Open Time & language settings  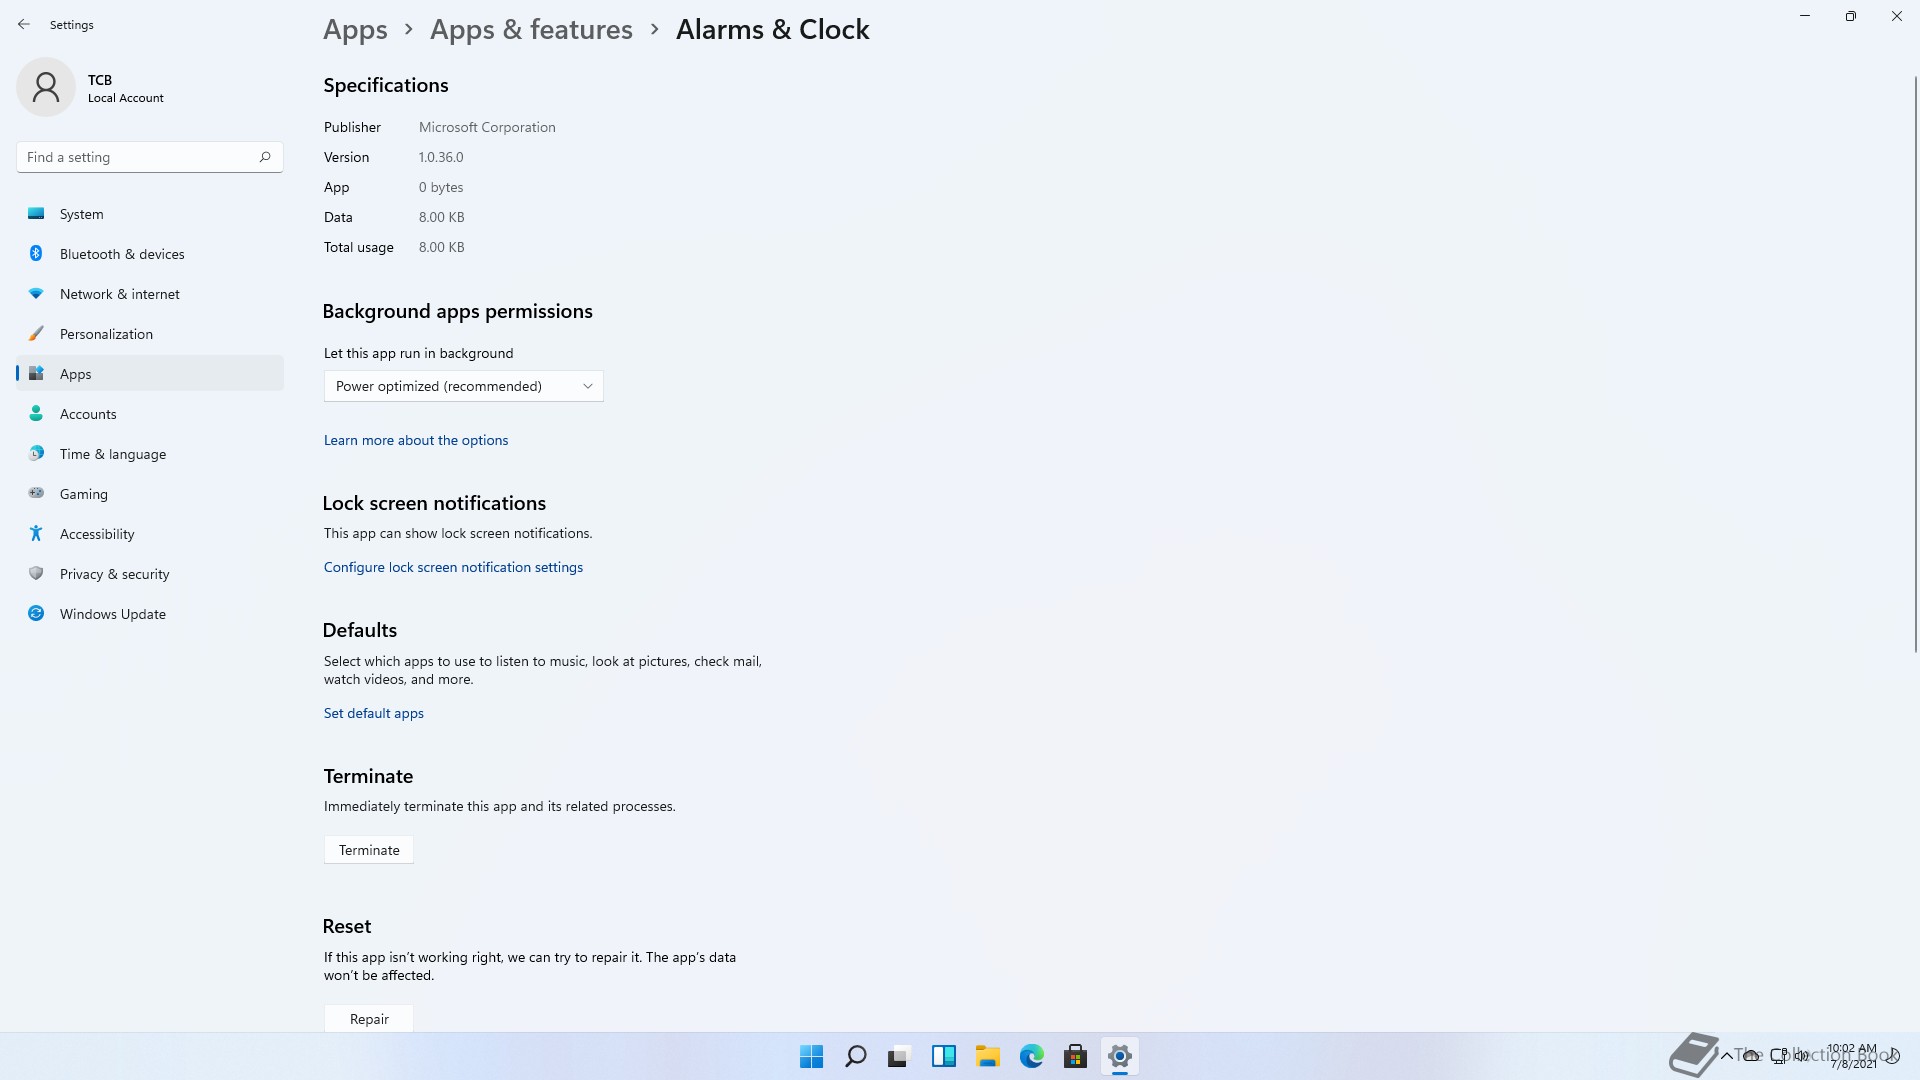150,454
